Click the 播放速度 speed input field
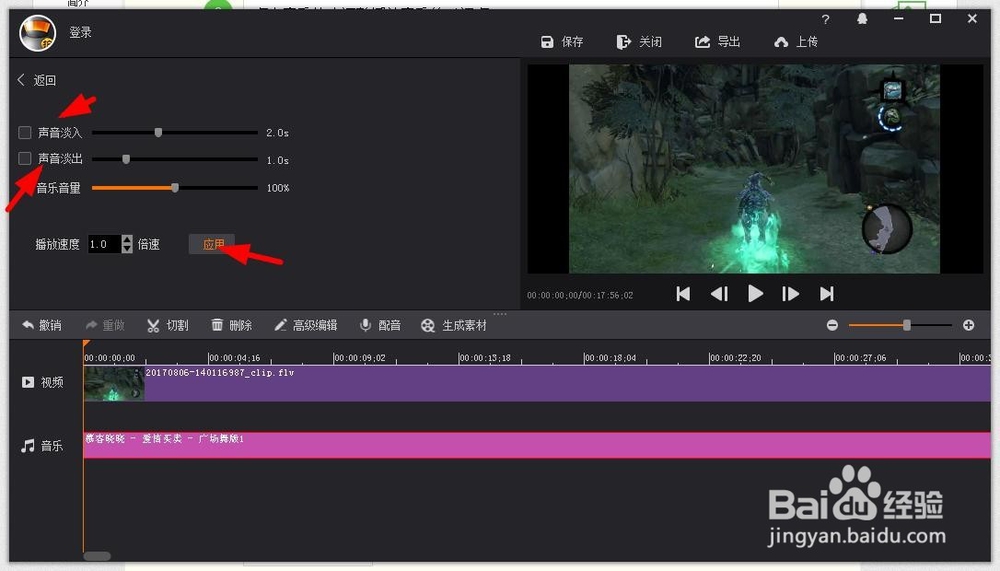1000x571 pixels. click(x=103, y=244)
